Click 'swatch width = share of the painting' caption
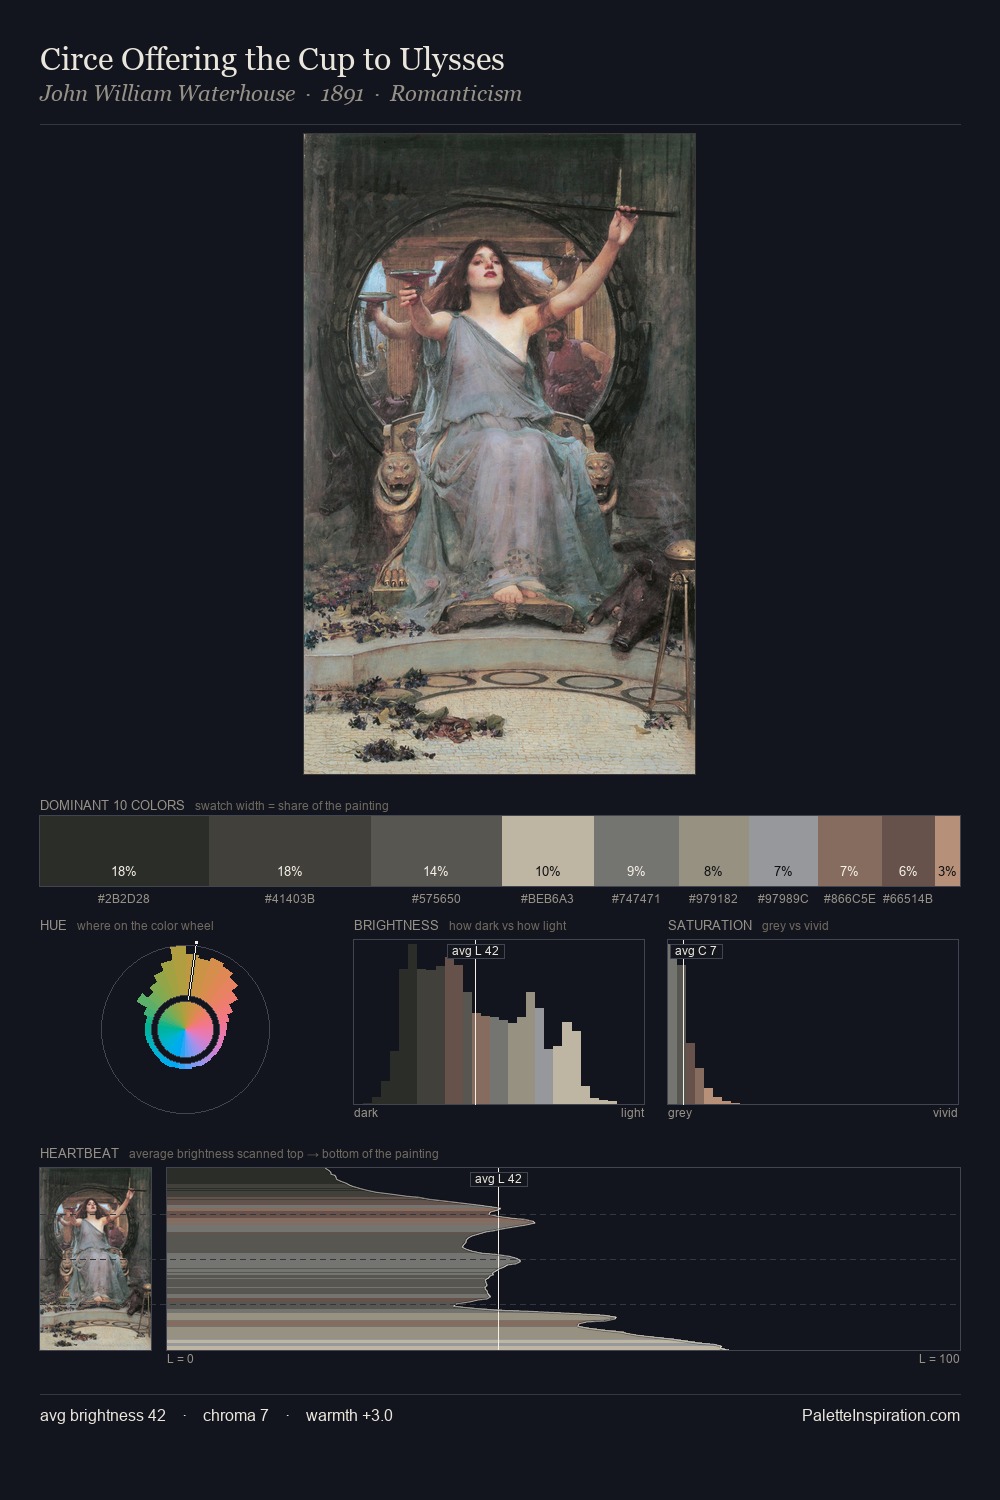 [292, 806]
